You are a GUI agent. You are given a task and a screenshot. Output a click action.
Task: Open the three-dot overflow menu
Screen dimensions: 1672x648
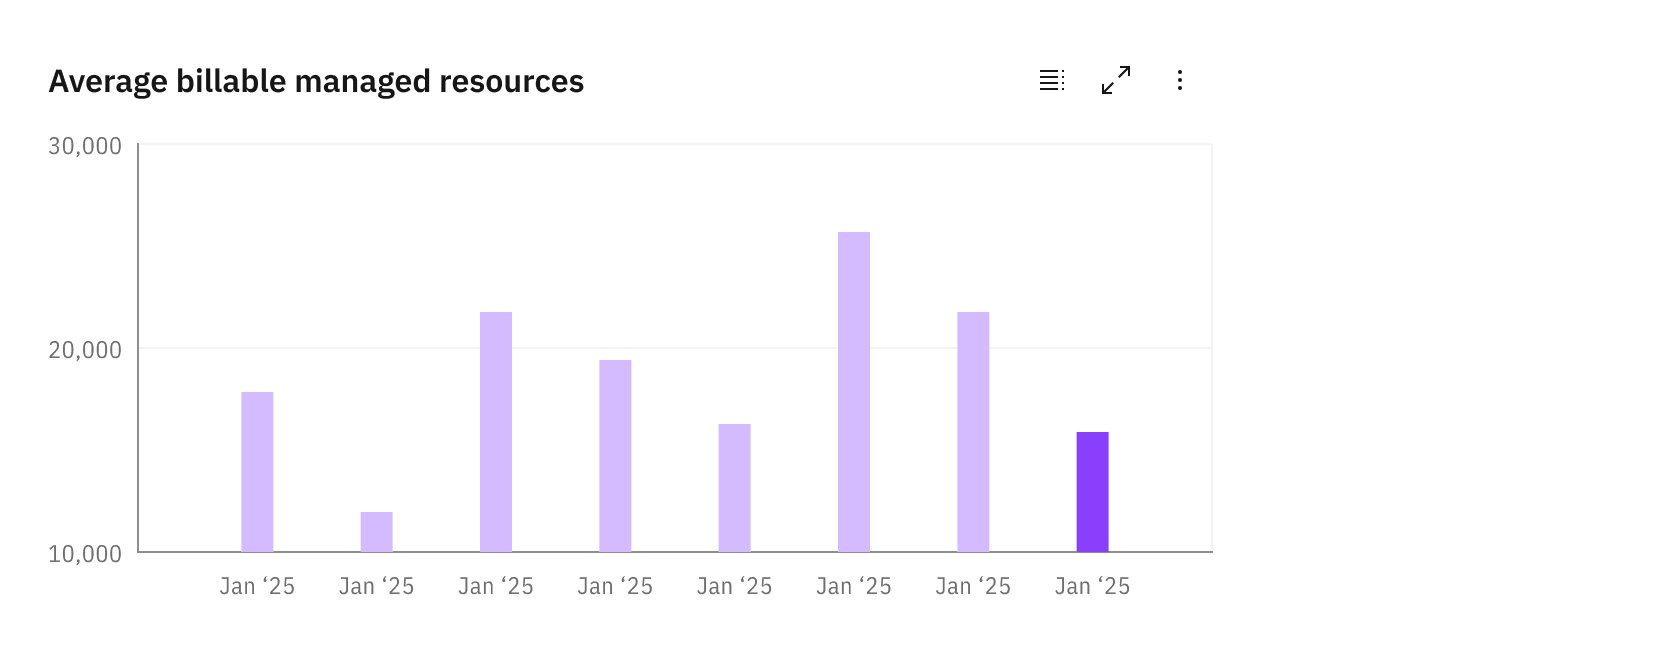tap(1180, 80)
